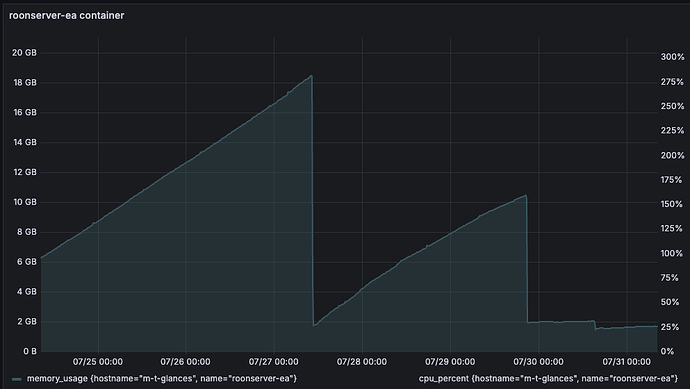The image size is (690, 389).
Task: Select the 07/28 00:00 time axis label
Action: (x=362, y=362)
